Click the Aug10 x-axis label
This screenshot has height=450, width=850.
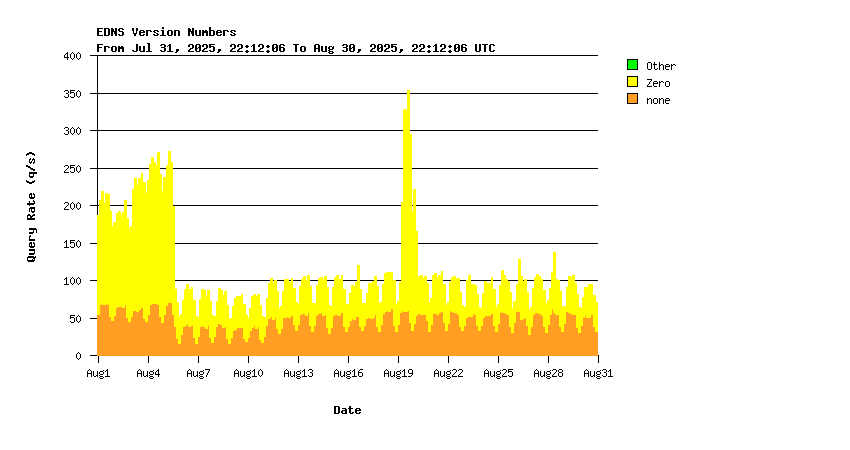248,374
